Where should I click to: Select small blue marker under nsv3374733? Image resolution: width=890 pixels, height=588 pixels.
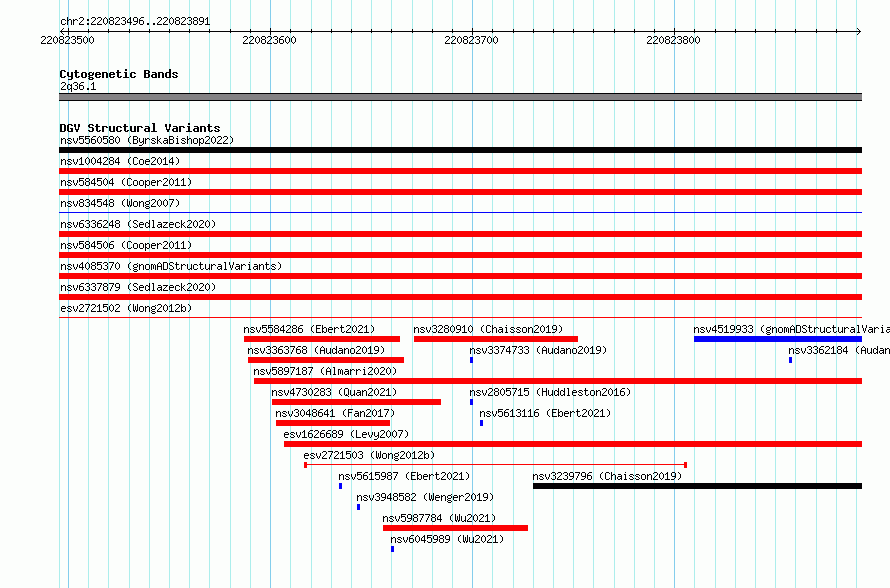tap(471, 360)
